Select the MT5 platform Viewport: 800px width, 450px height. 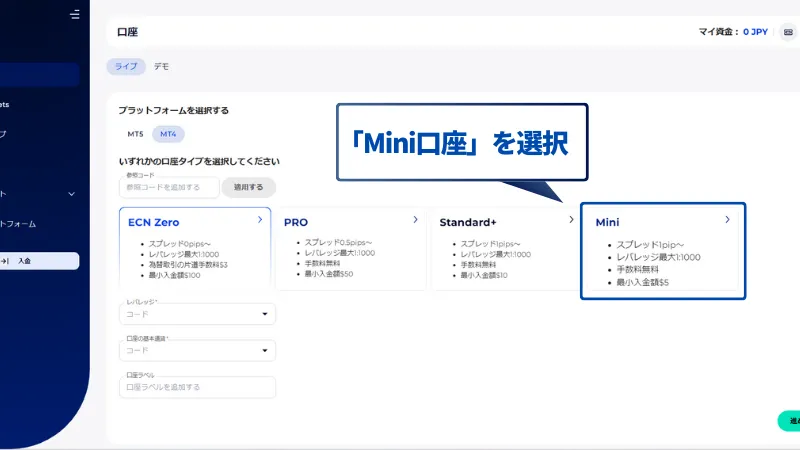tap(135, 134)
